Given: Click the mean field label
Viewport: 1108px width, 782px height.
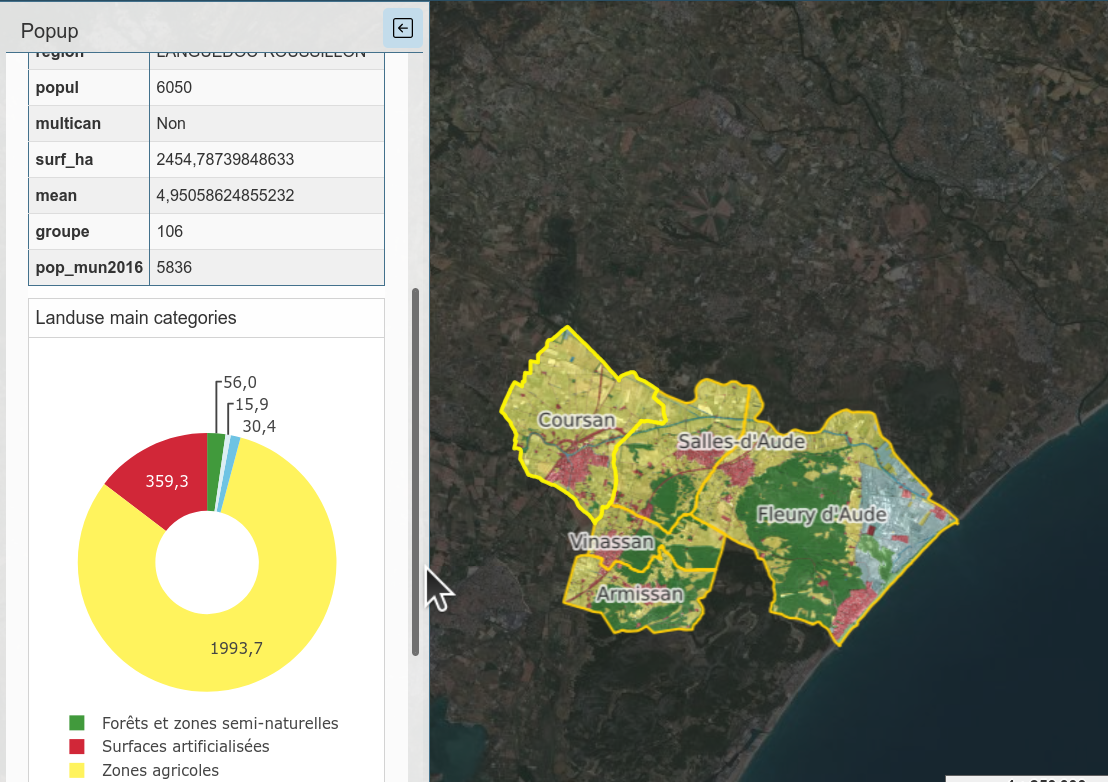Looking at the screenshot, I should point(56,196).
